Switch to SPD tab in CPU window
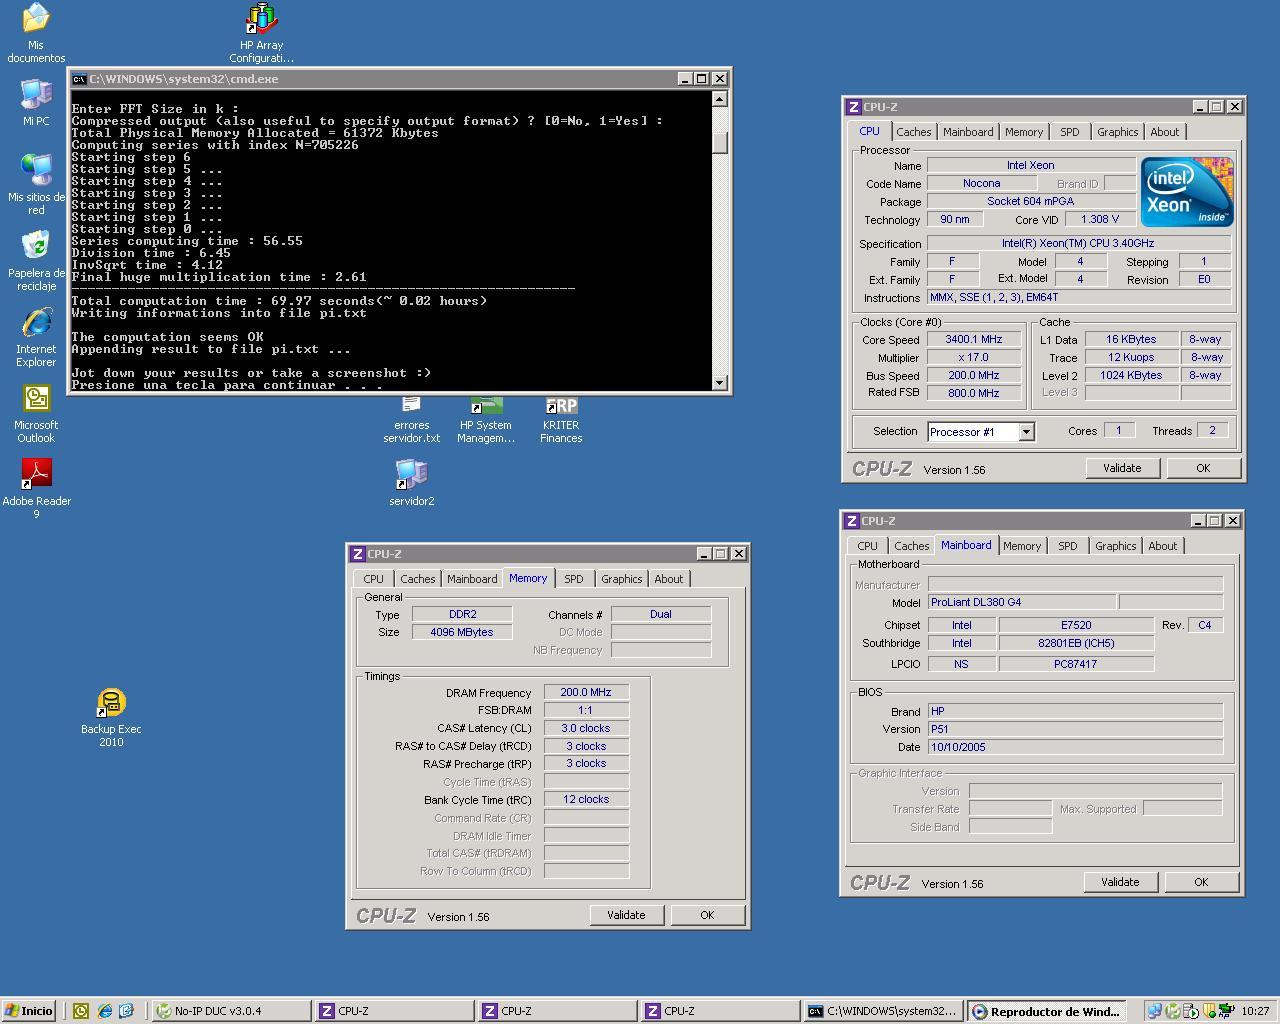 point(1069,132)
